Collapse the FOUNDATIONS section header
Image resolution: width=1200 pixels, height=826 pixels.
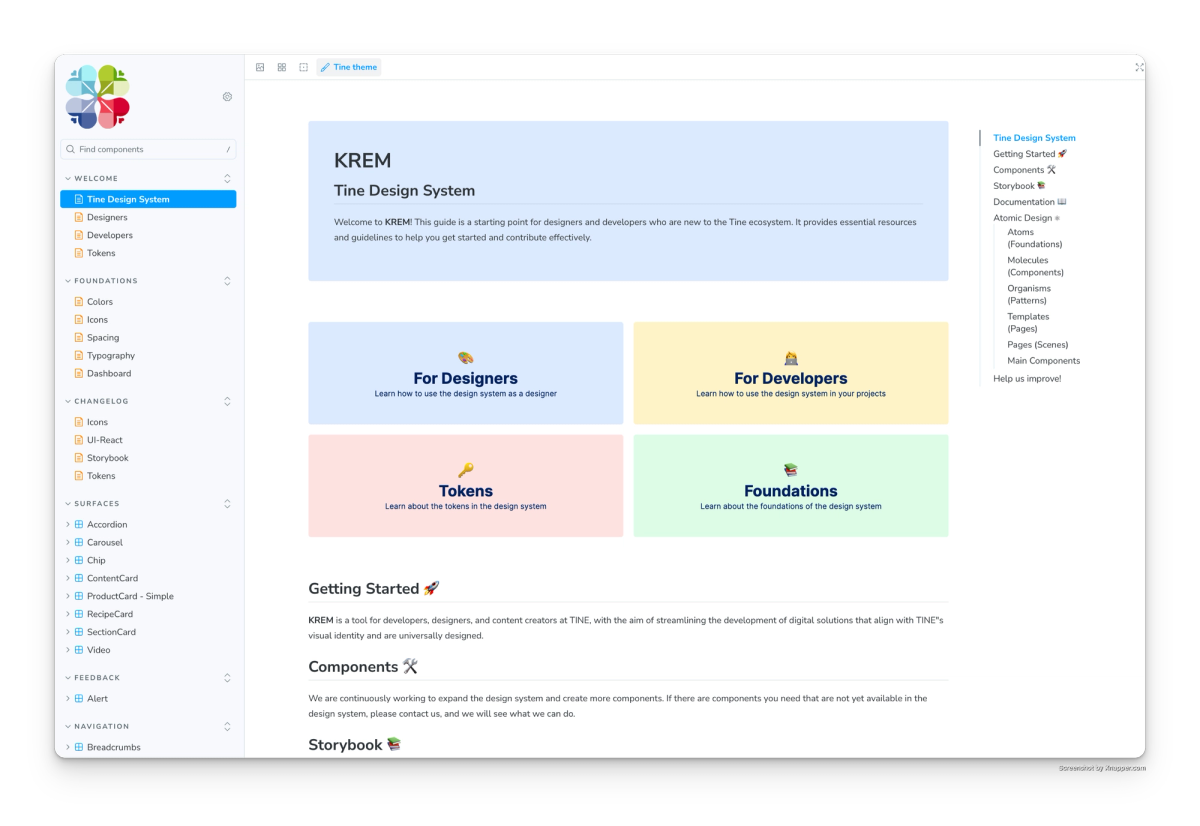tap(102, 281)
